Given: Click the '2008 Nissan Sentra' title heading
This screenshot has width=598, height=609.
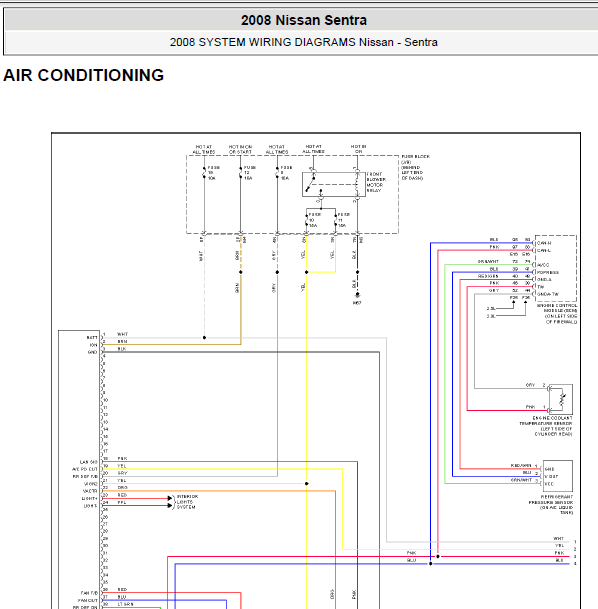Looking at the screenshot, I should click(x=304, y=20).
